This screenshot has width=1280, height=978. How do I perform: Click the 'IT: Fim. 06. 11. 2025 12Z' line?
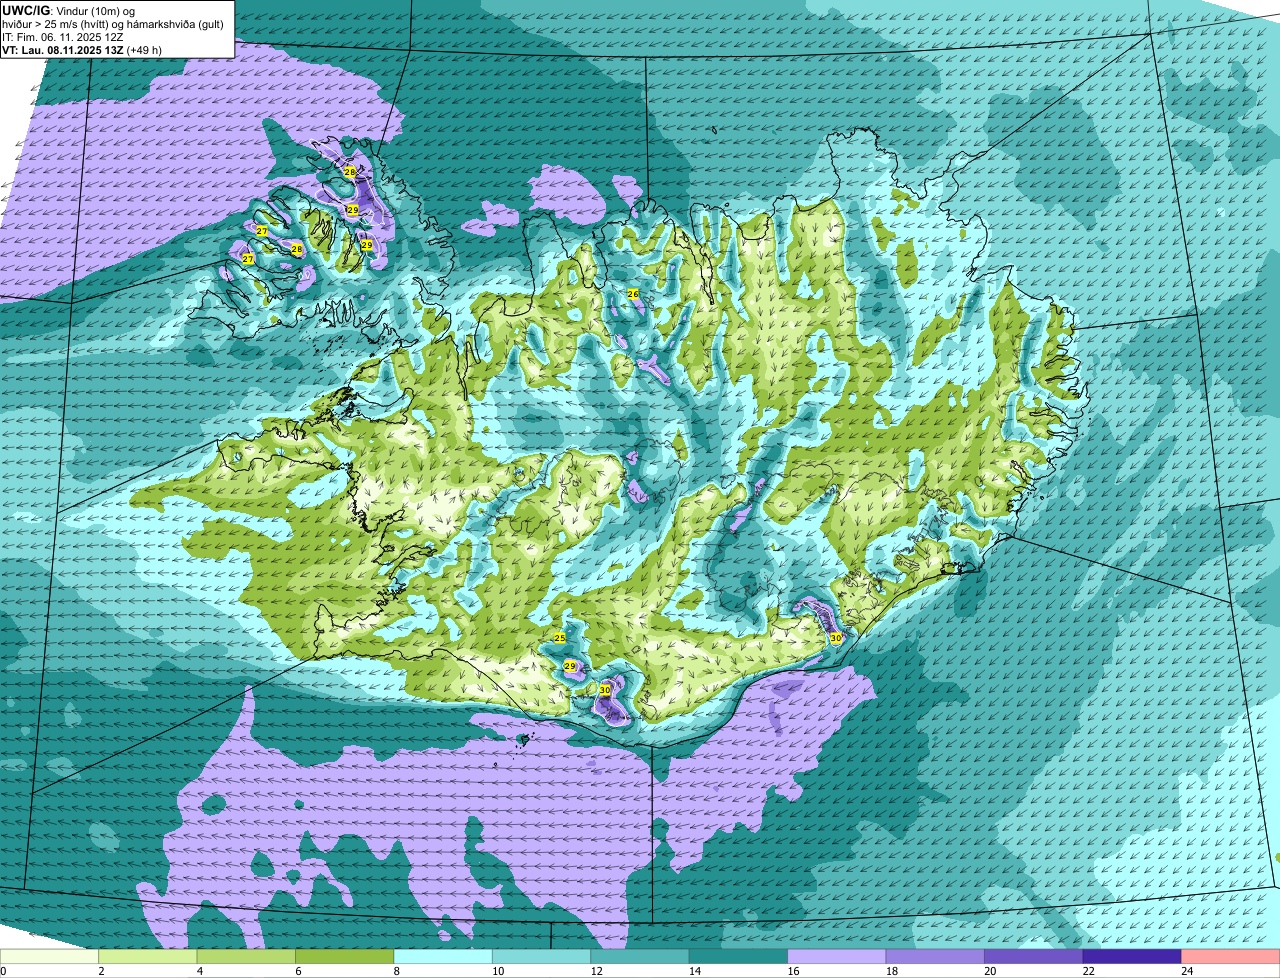pyautogui.click(x=63, y=36)
